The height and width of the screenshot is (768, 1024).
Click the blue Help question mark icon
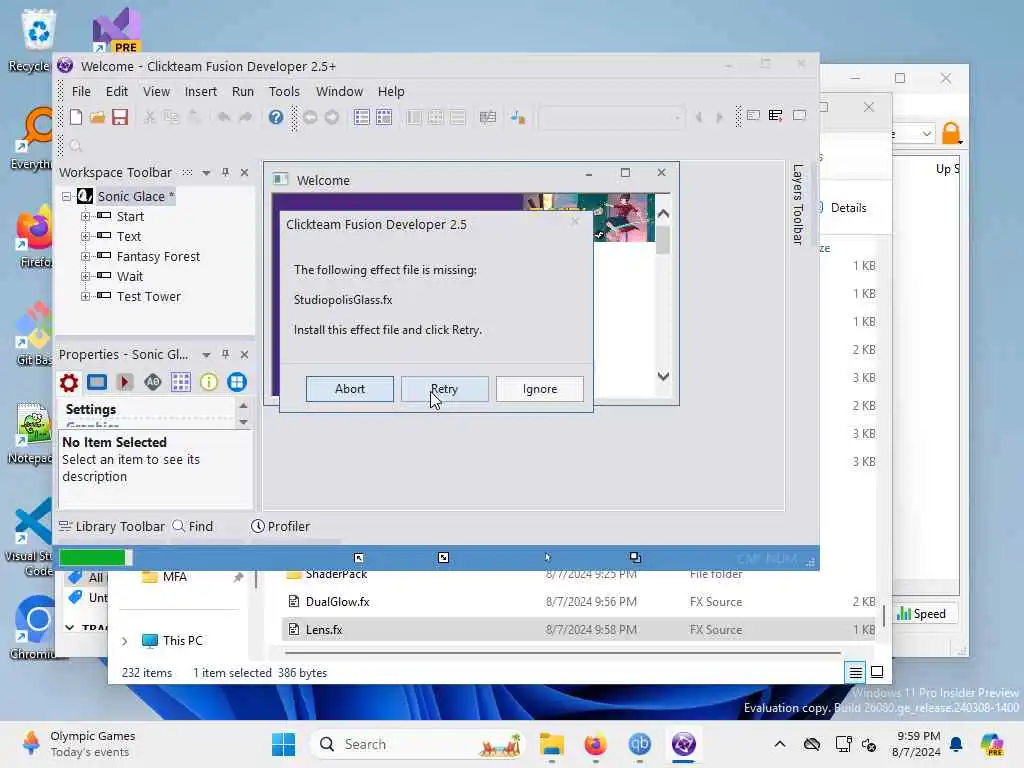(276, 117)
